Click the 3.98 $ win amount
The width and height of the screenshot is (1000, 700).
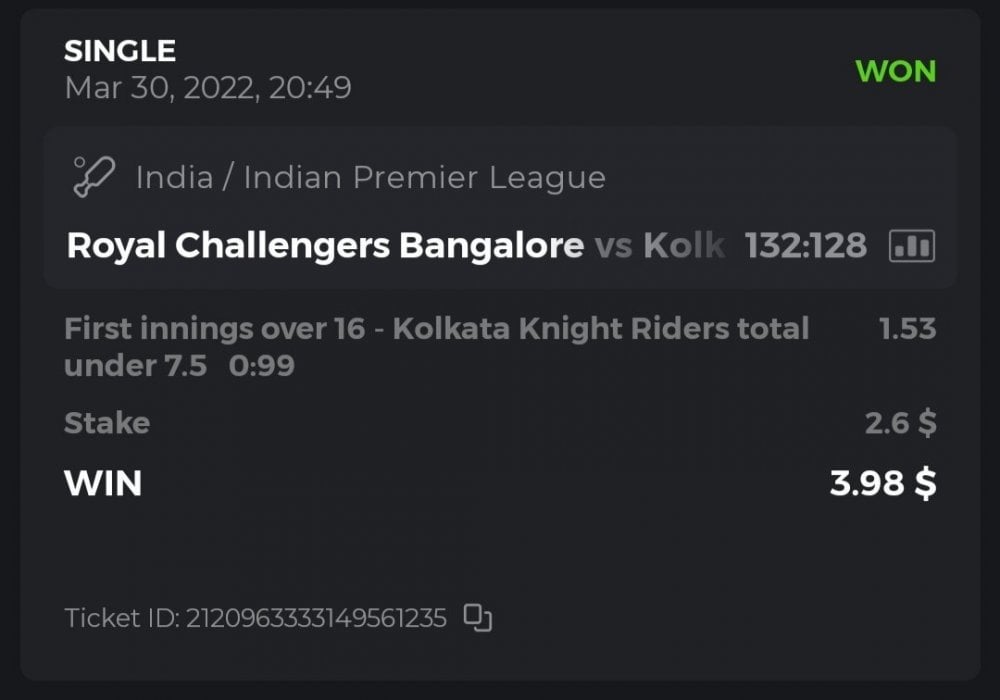click(x=883, y=484)
